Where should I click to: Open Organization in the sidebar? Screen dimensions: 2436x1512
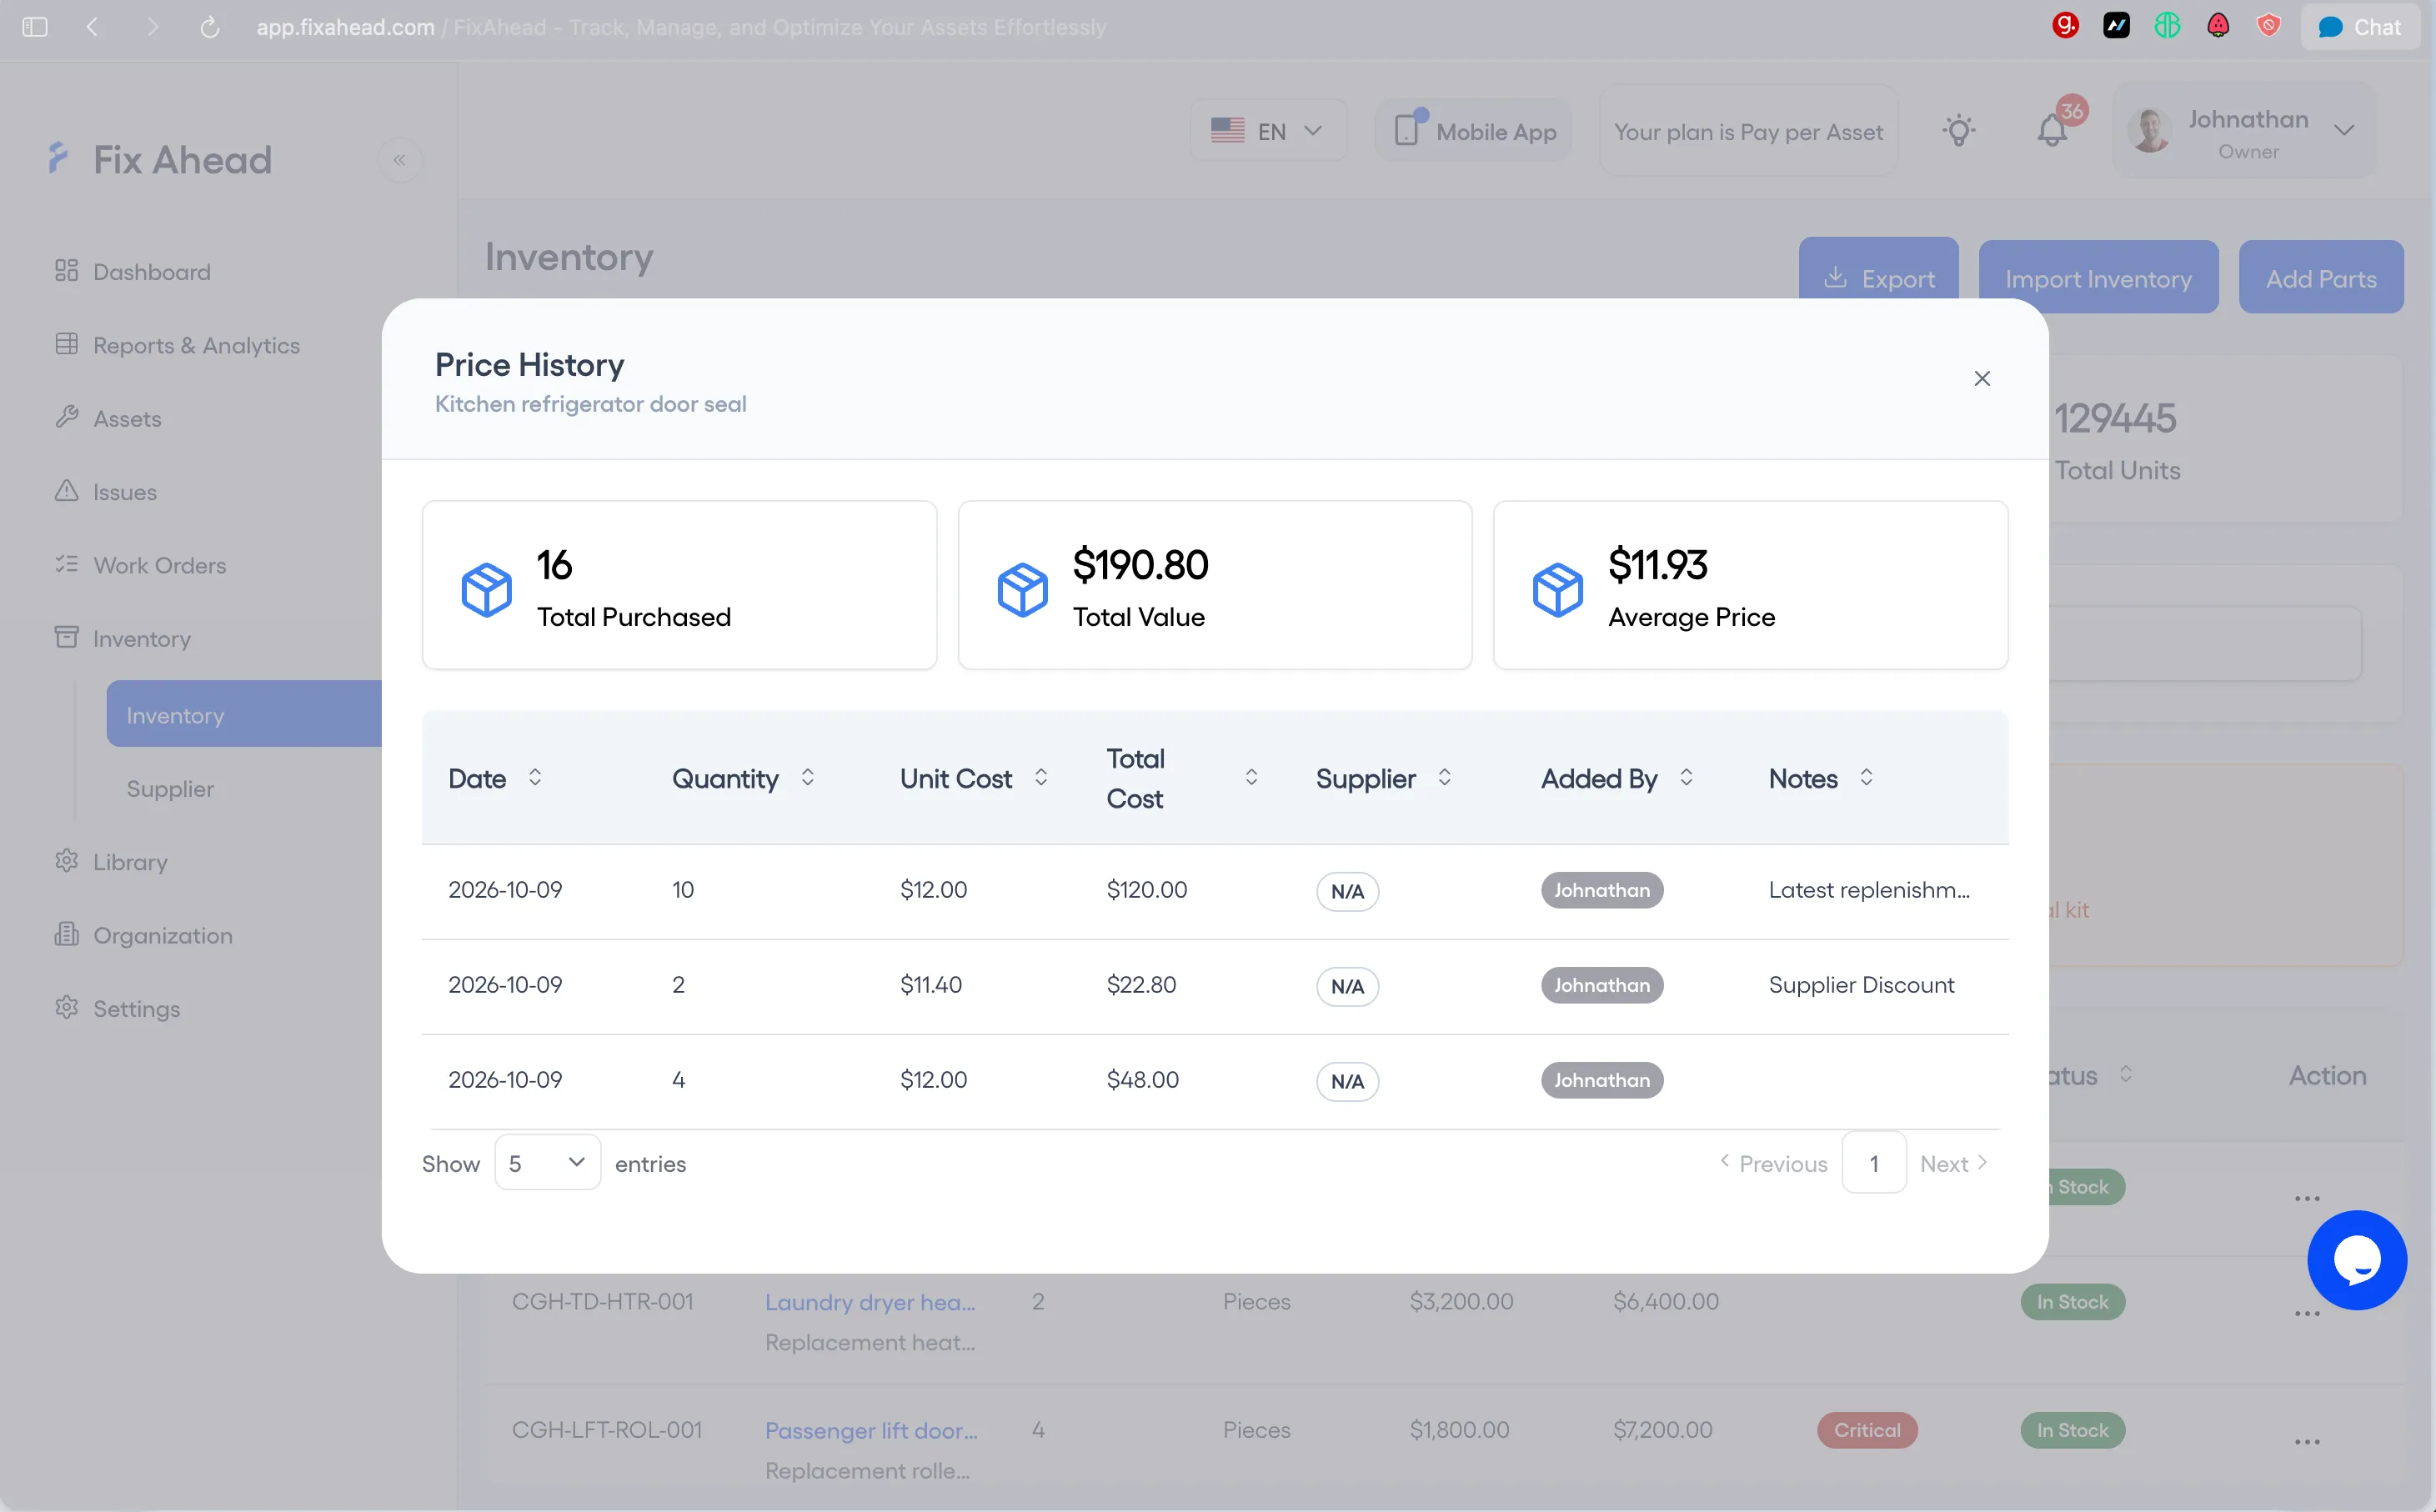(143, 935)
